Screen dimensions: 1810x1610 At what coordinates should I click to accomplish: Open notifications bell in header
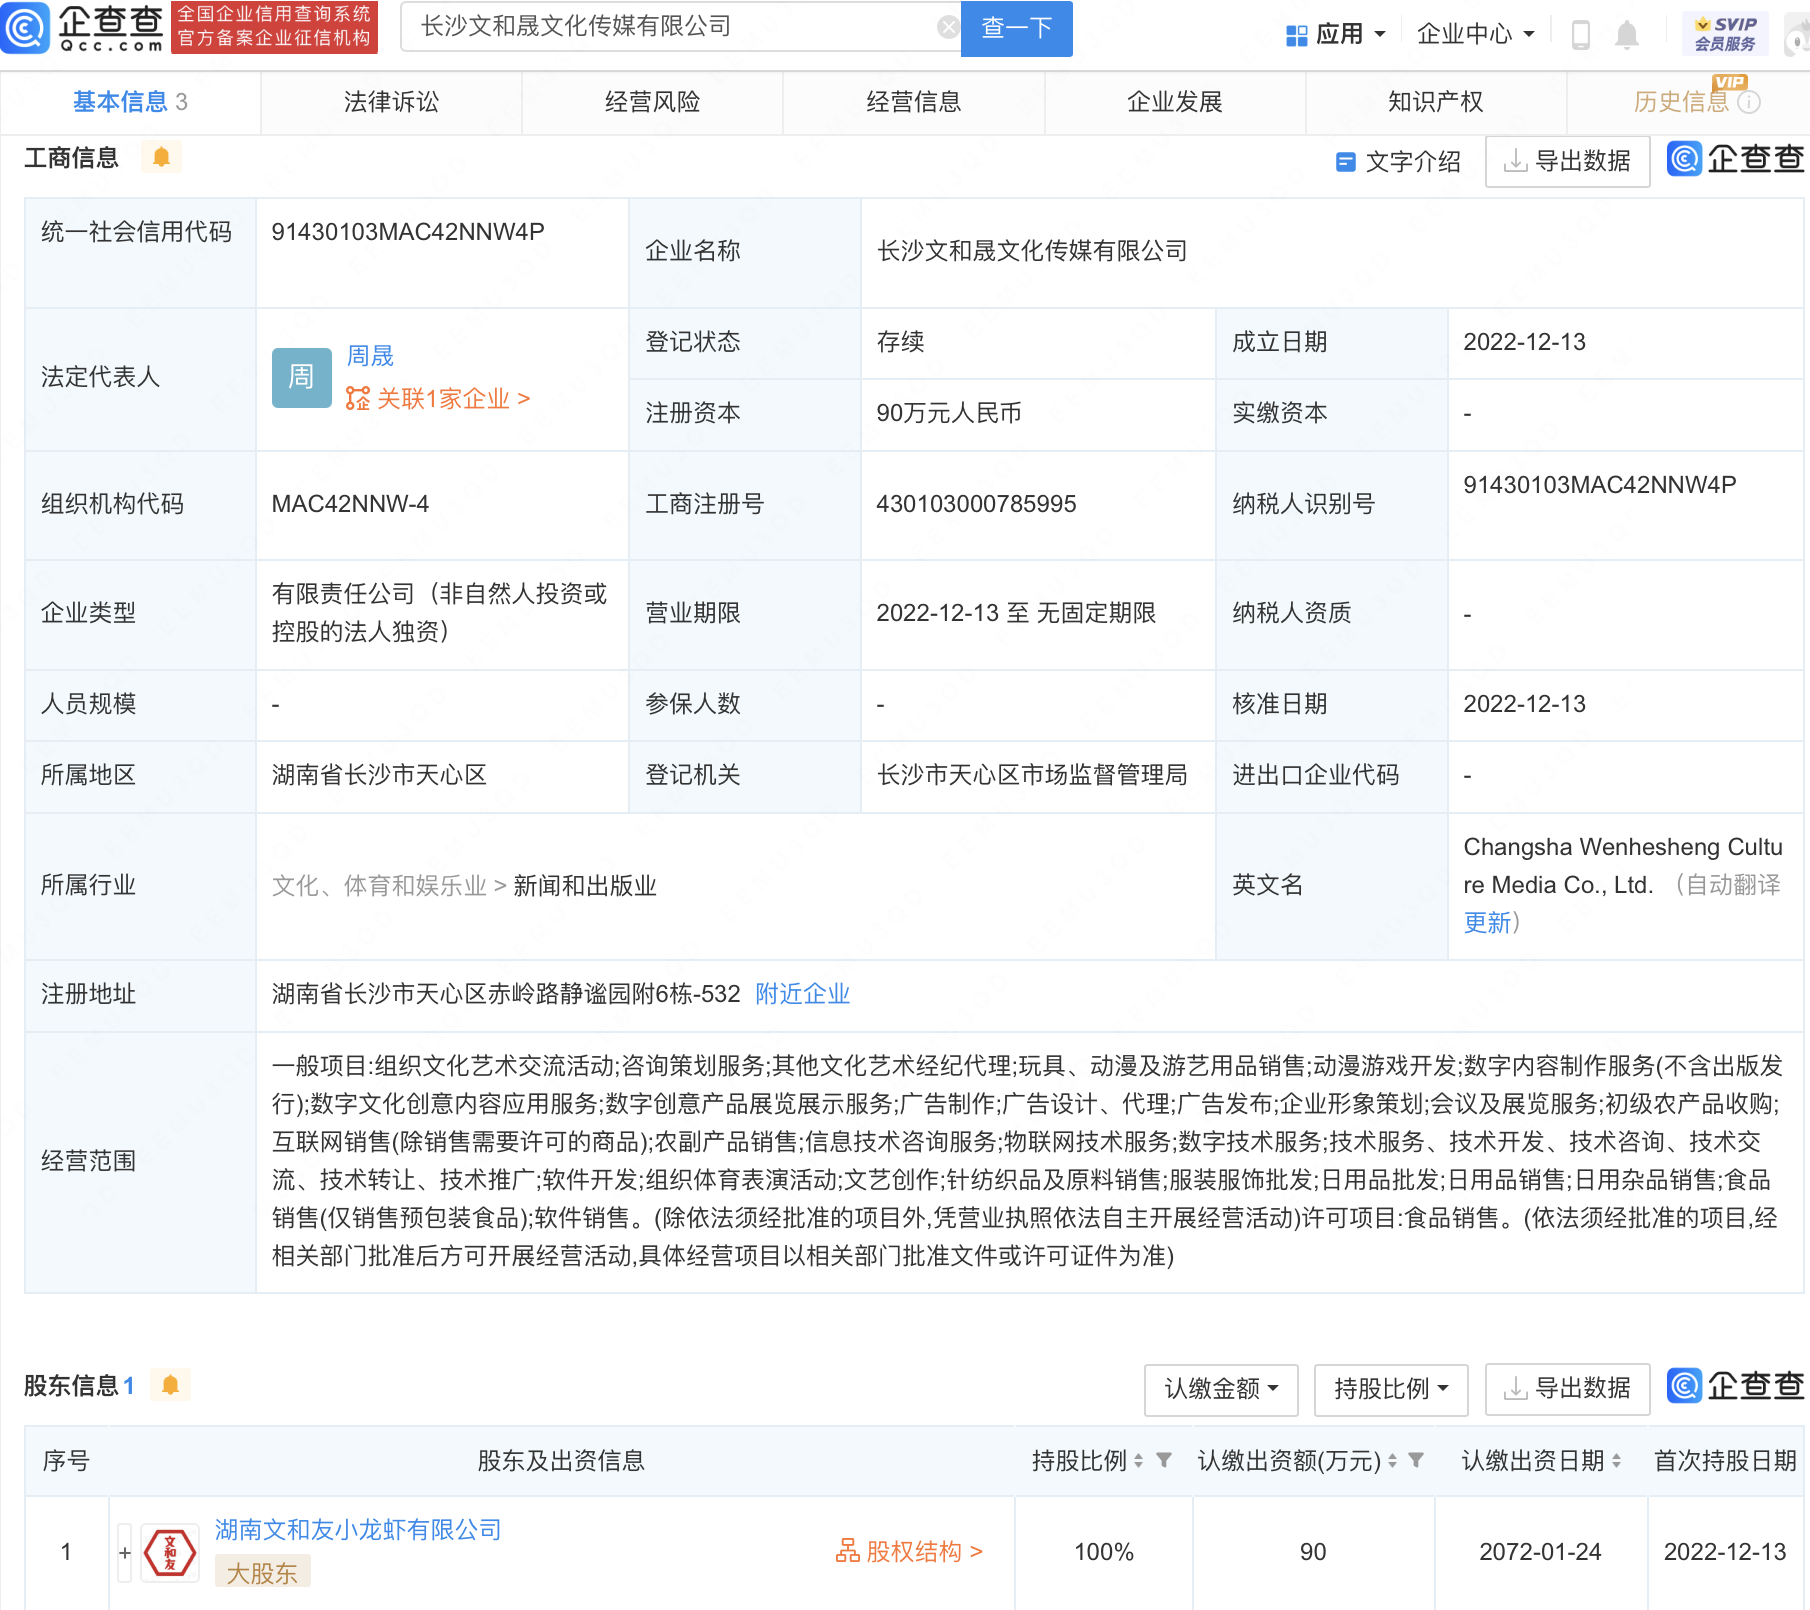pyautogui.click(x=1627, y=35)
